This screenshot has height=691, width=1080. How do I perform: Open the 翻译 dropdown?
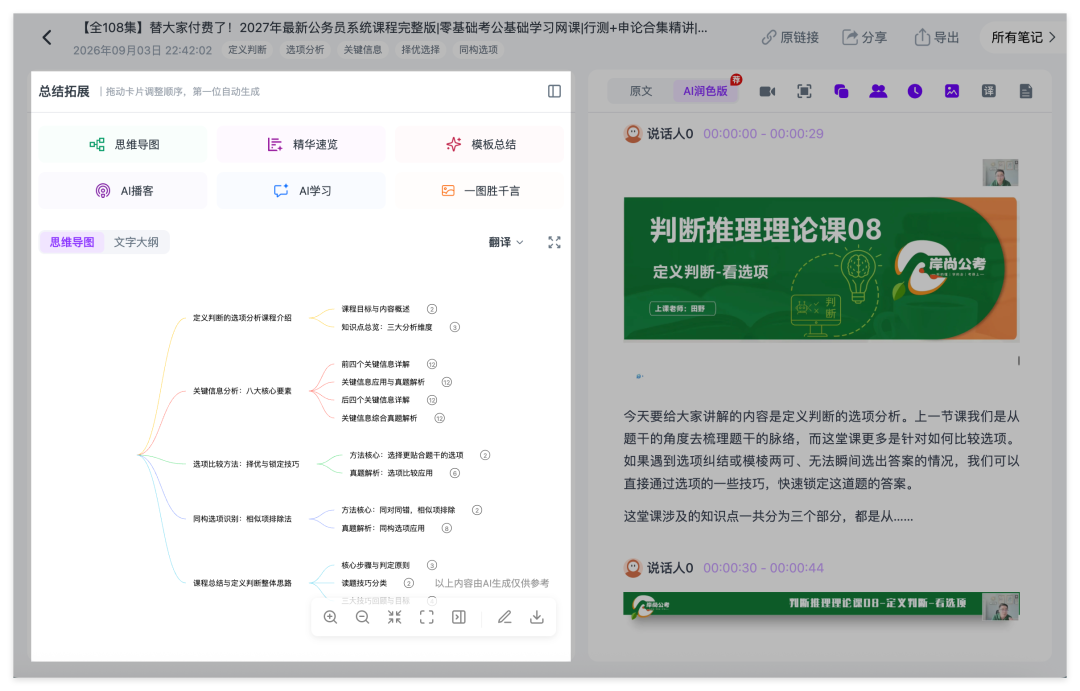(x=506, y=243)
